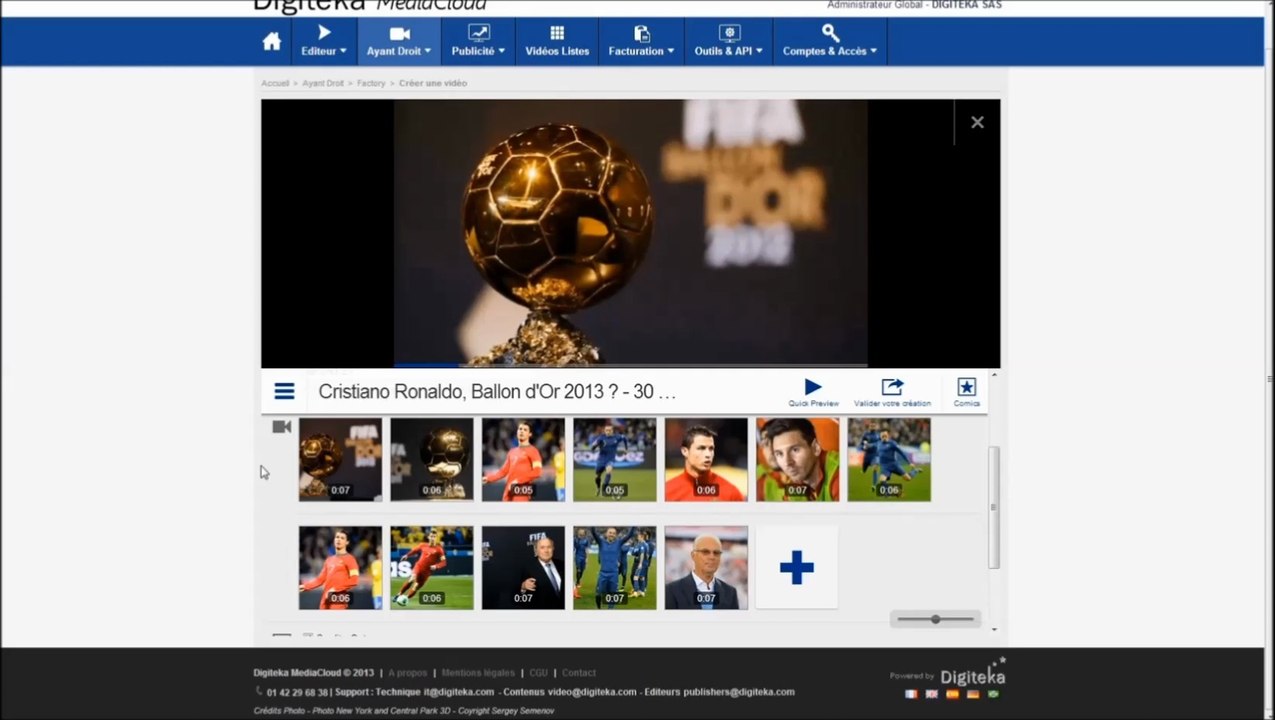The height and width of the screenshot is (720, 1275).
Task: Click the camera track icon
Action: tap(282, 427)
